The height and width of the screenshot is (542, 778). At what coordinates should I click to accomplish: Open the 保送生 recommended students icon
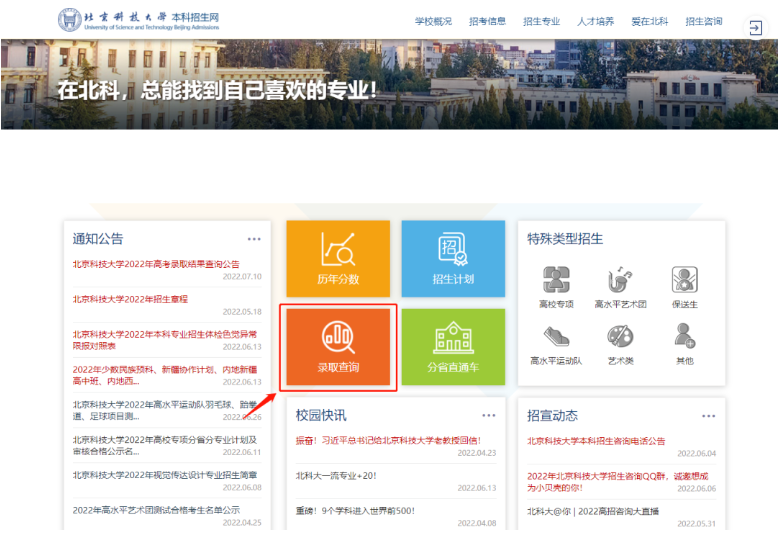coord(685,286)
